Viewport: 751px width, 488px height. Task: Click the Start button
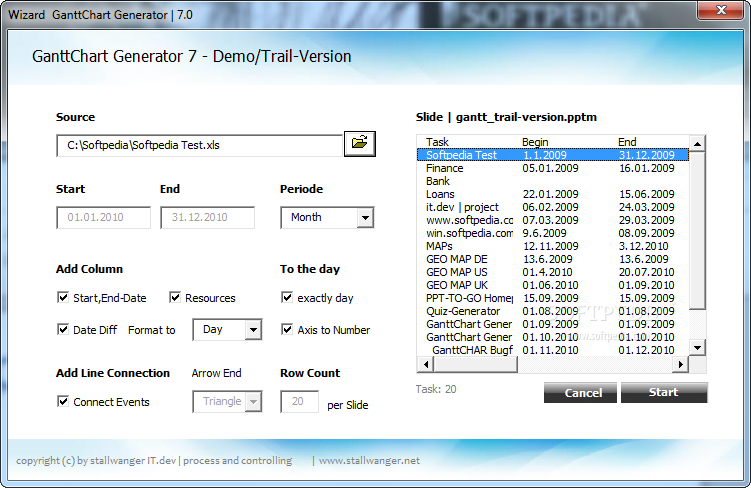[664, 392]
